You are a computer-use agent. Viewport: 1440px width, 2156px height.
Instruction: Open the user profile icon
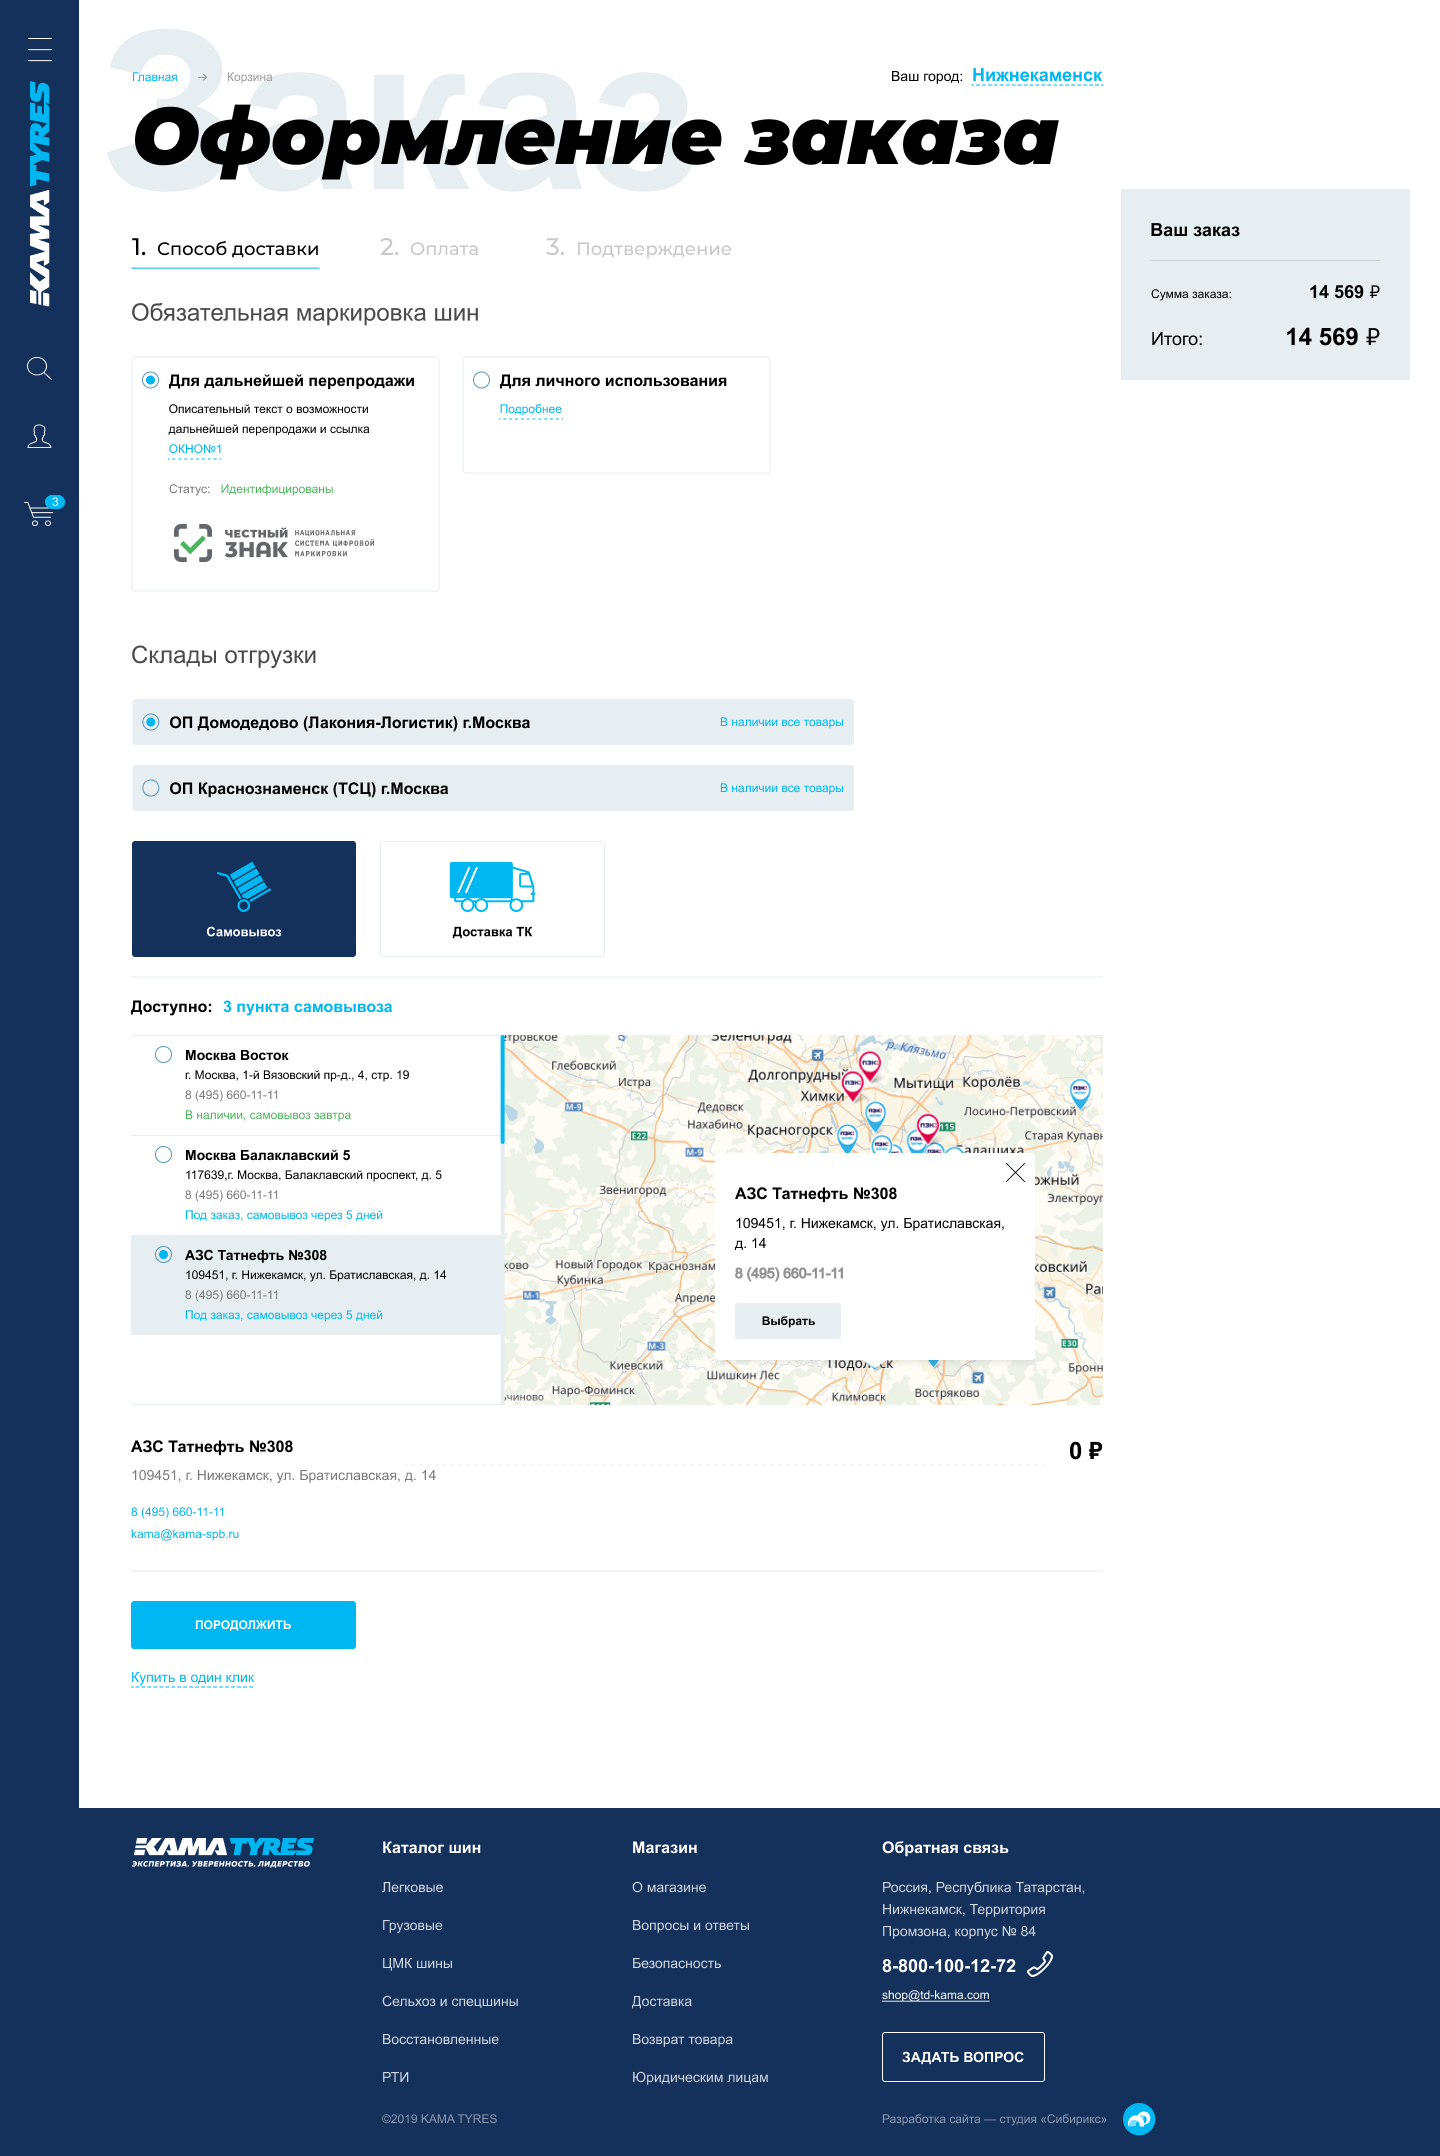click(39, 436)
